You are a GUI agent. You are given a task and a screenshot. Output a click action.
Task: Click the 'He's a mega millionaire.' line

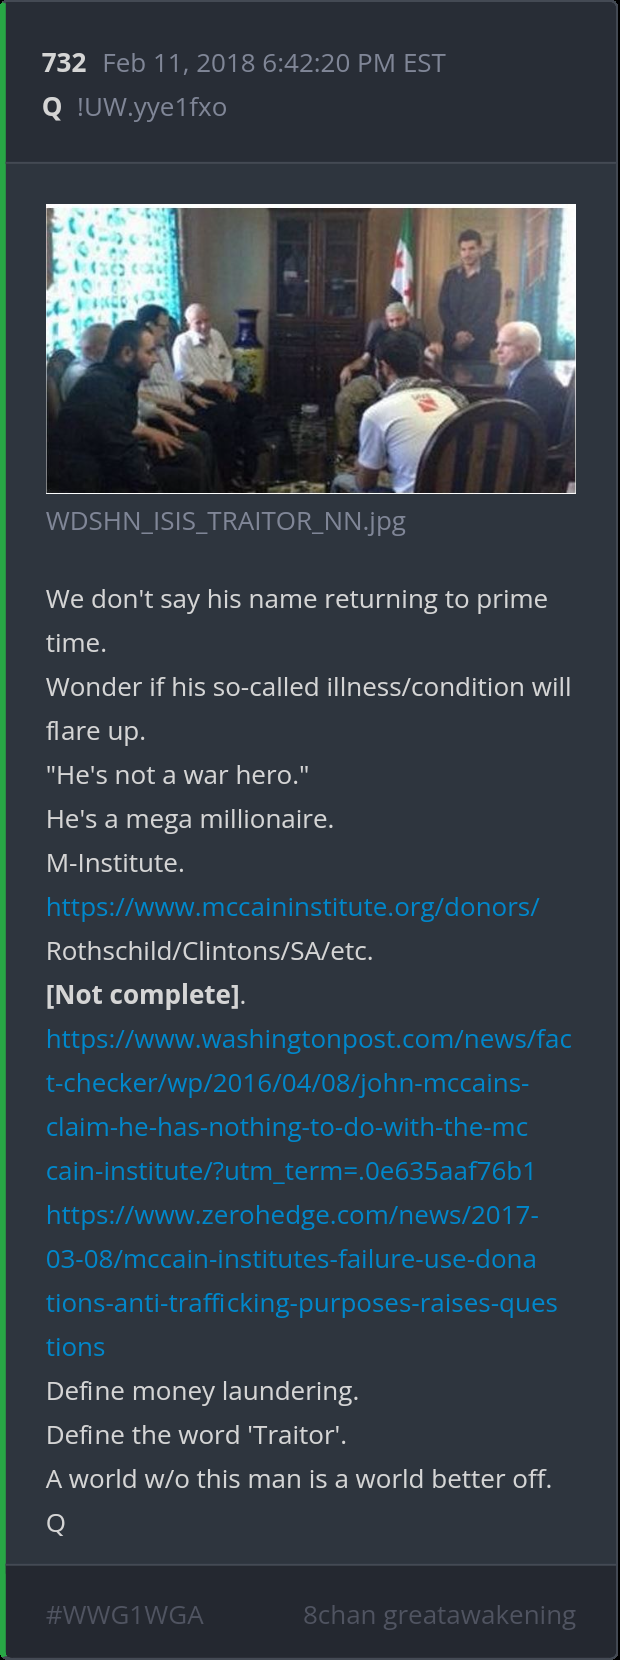[x=190, y=819]
